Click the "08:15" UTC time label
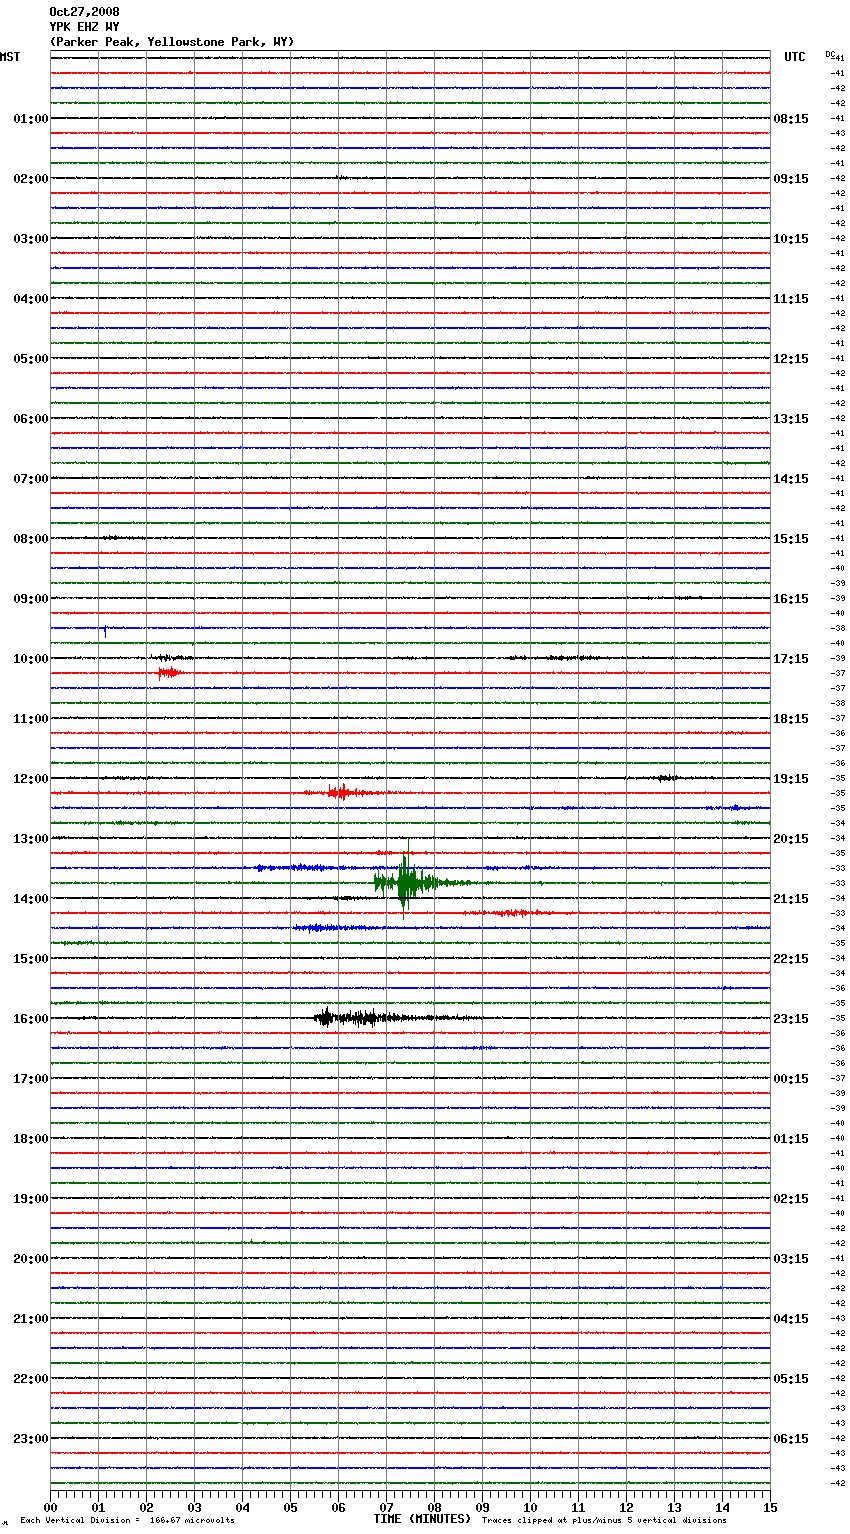The image size is (850, 1534). [x=791, y=119]
